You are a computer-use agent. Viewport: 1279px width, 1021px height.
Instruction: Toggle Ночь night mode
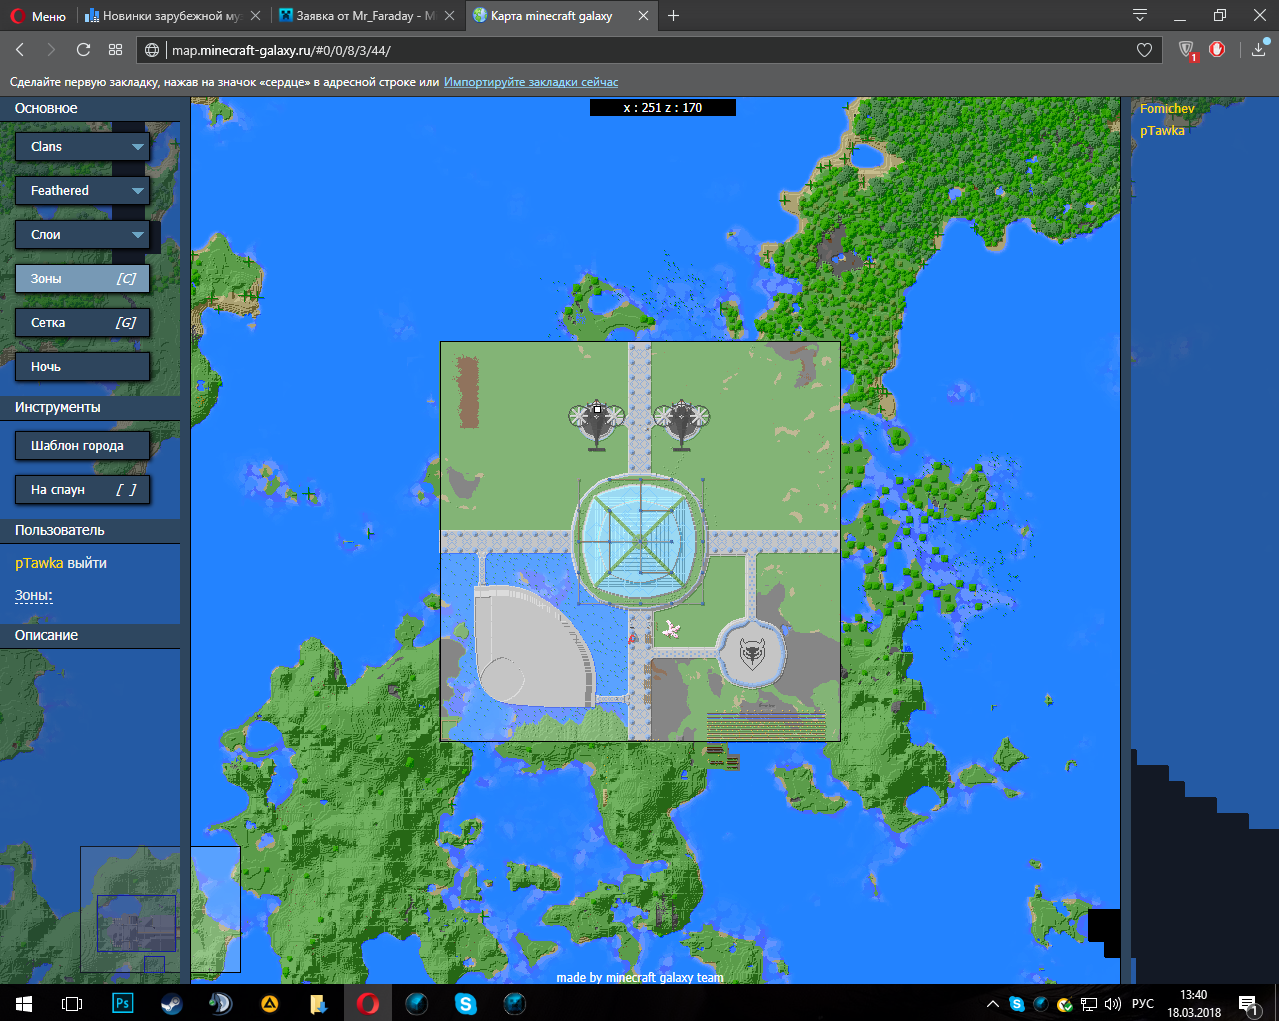(x=82, y=367)
